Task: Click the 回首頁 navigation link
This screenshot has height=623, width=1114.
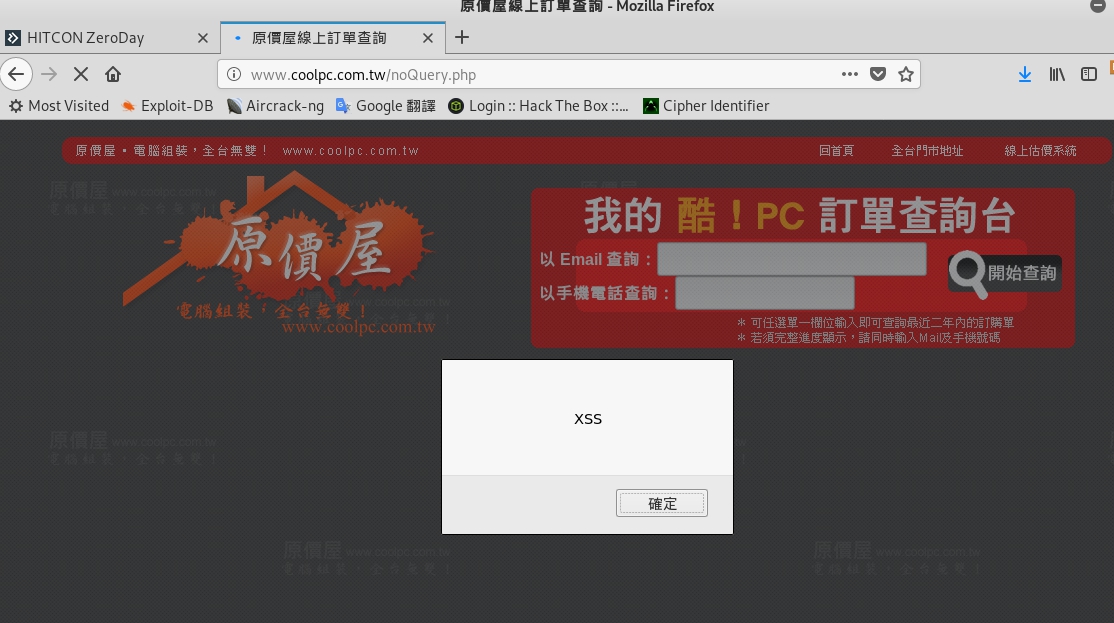Action: click(836, 151)
